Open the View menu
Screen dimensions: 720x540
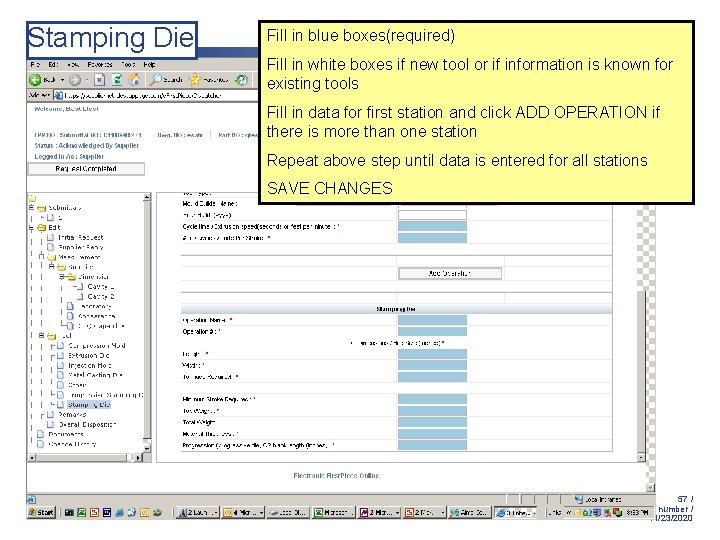tap(73, 65)
